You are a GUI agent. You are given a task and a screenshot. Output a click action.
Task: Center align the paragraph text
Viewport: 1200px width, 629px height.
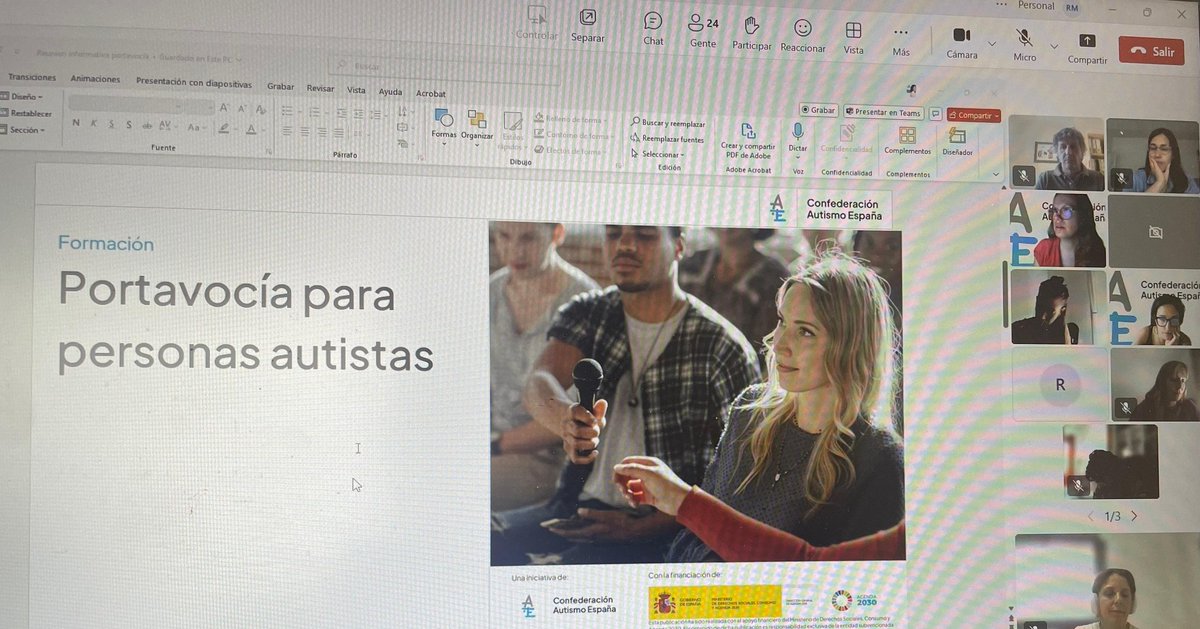pos(305,131)
